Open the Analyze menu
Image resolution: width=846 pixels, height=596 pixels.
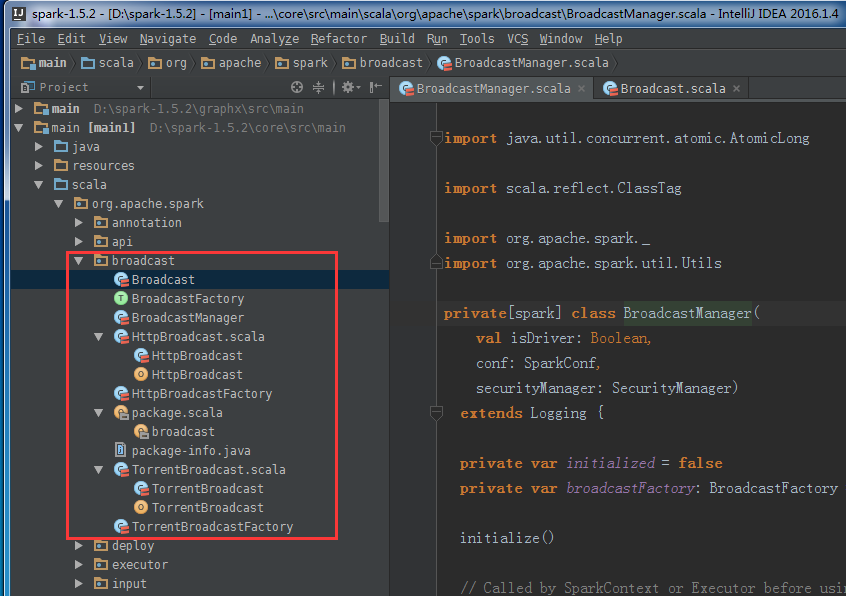click(274, 39)
